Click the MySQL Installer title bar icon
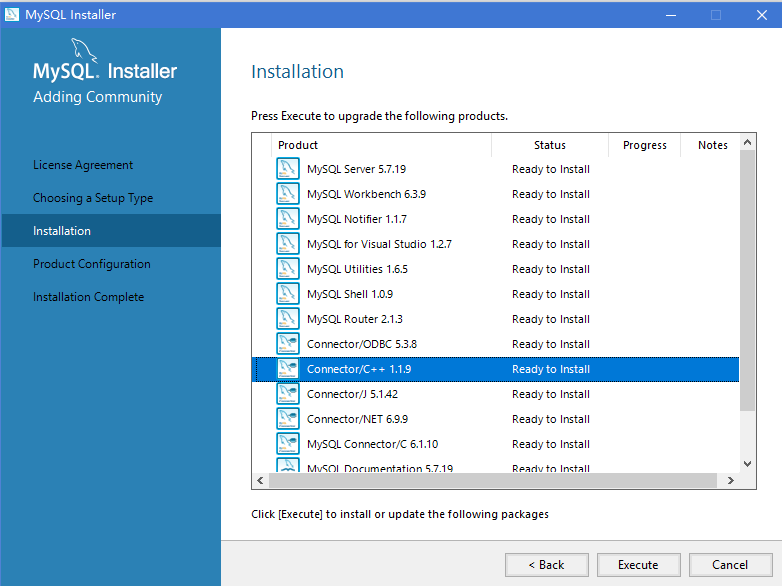The image size is (782, 586). tap(11, 14)
